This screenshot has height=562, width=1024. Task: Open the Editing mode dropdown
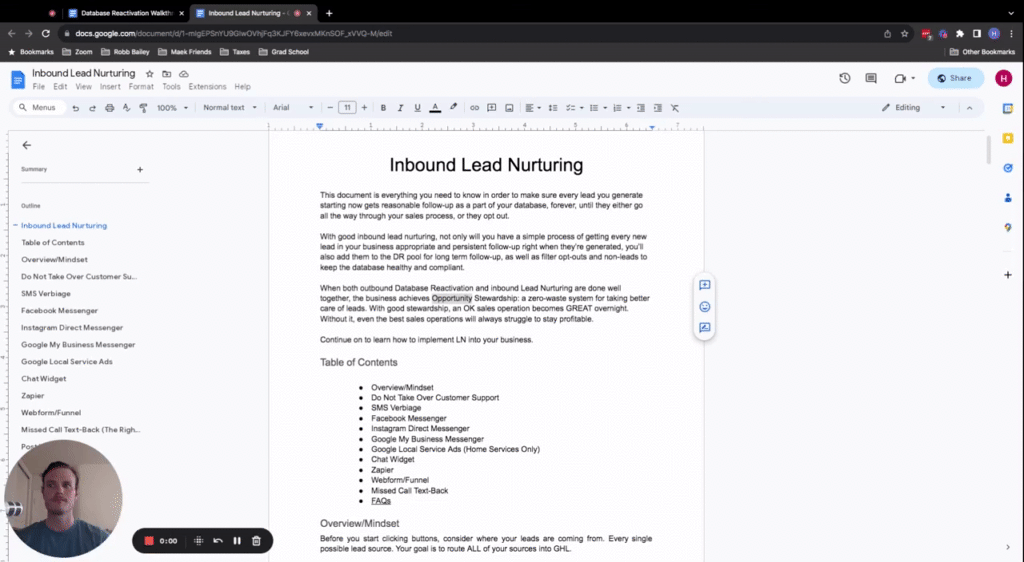pos(913,108)
